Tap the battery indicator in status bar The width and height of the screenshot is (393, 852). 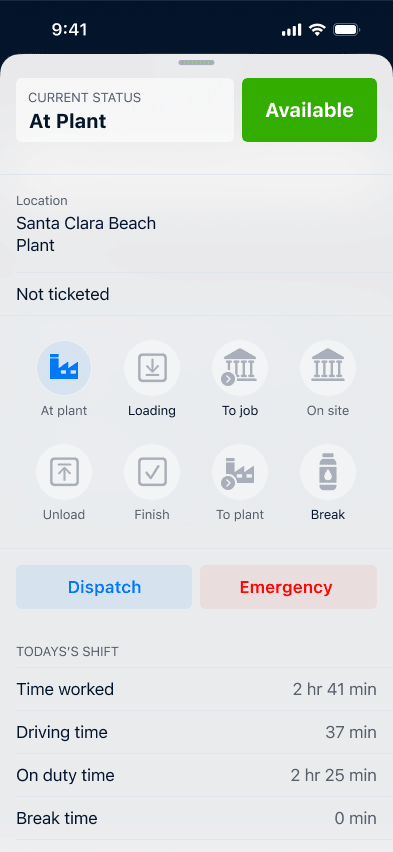(346, 30)
